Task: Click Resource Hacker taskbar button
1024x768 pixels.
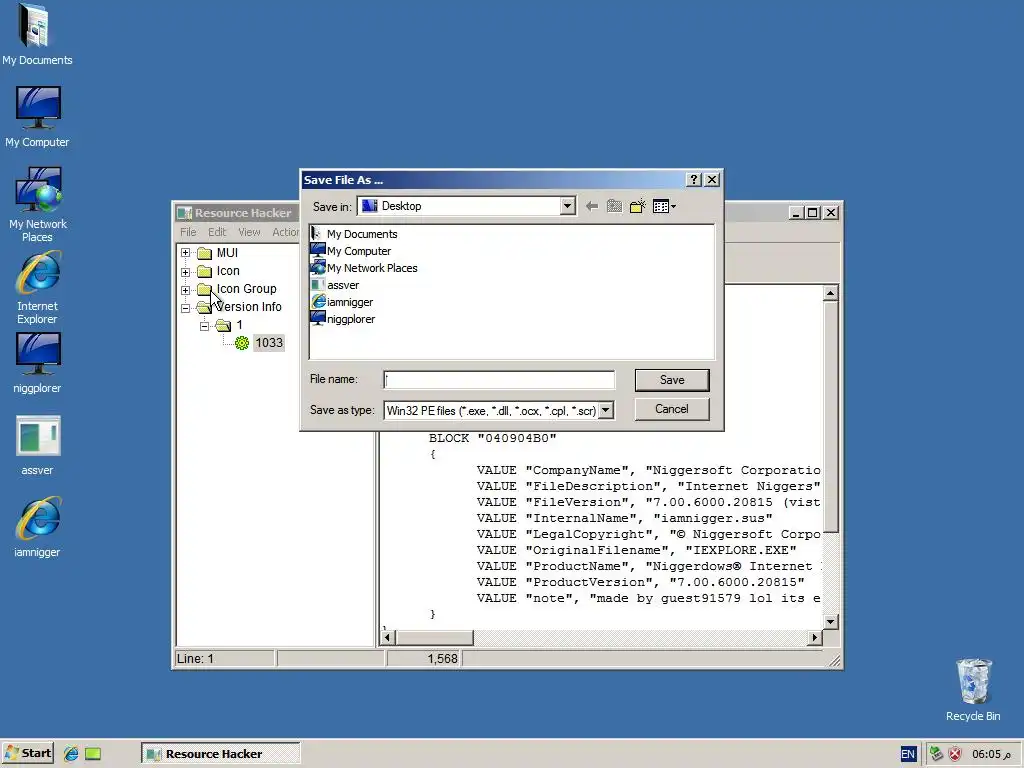Action: click(220, 754)
